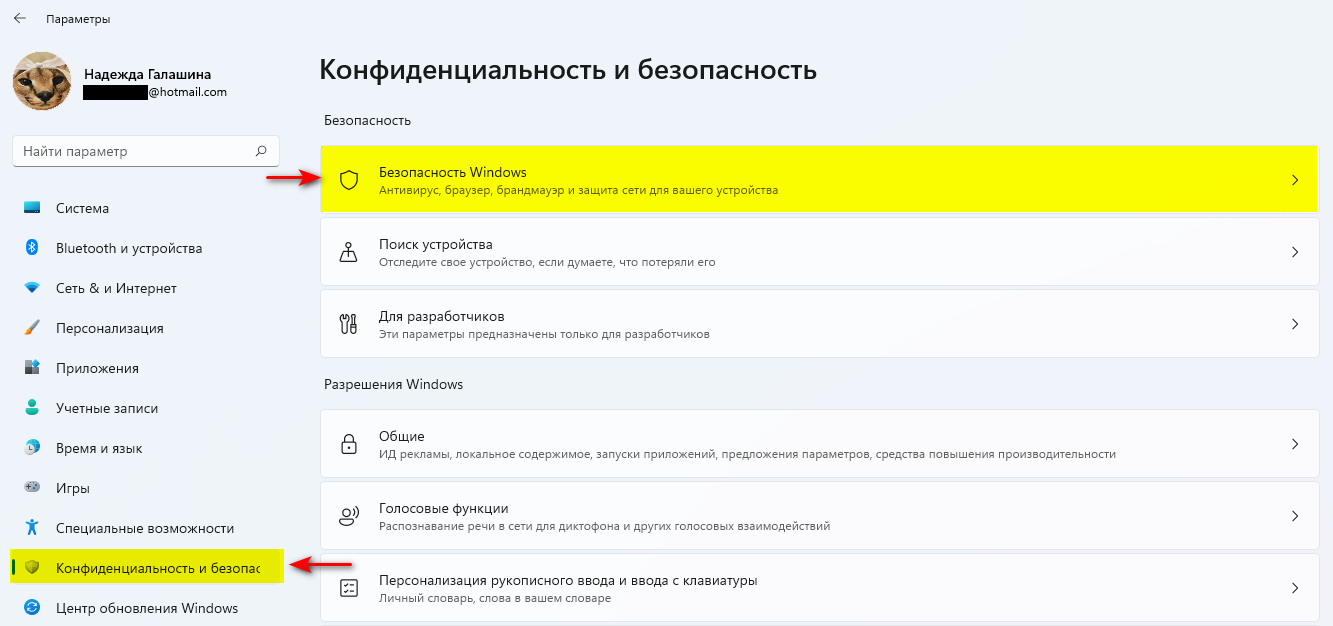Click the page heading Конфиденциальность и безопасность

pyautogui.click(x=568, y=70)
